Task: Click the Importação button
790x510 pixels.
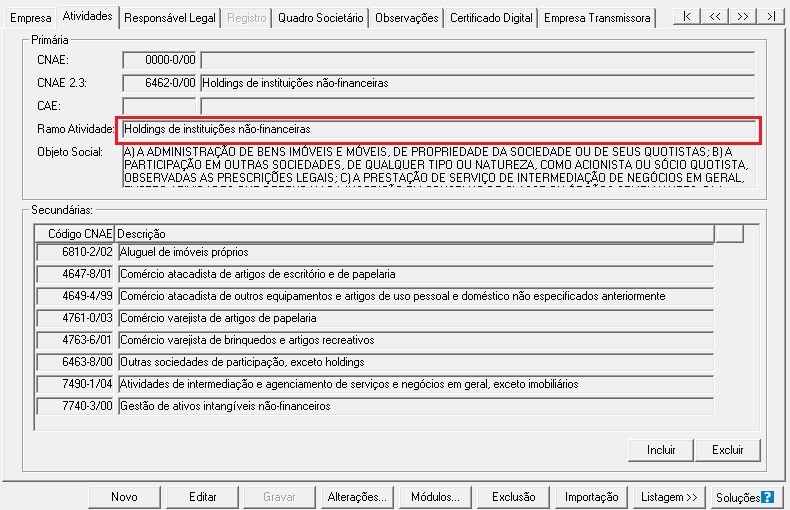Action: click(x=591, y=497)
